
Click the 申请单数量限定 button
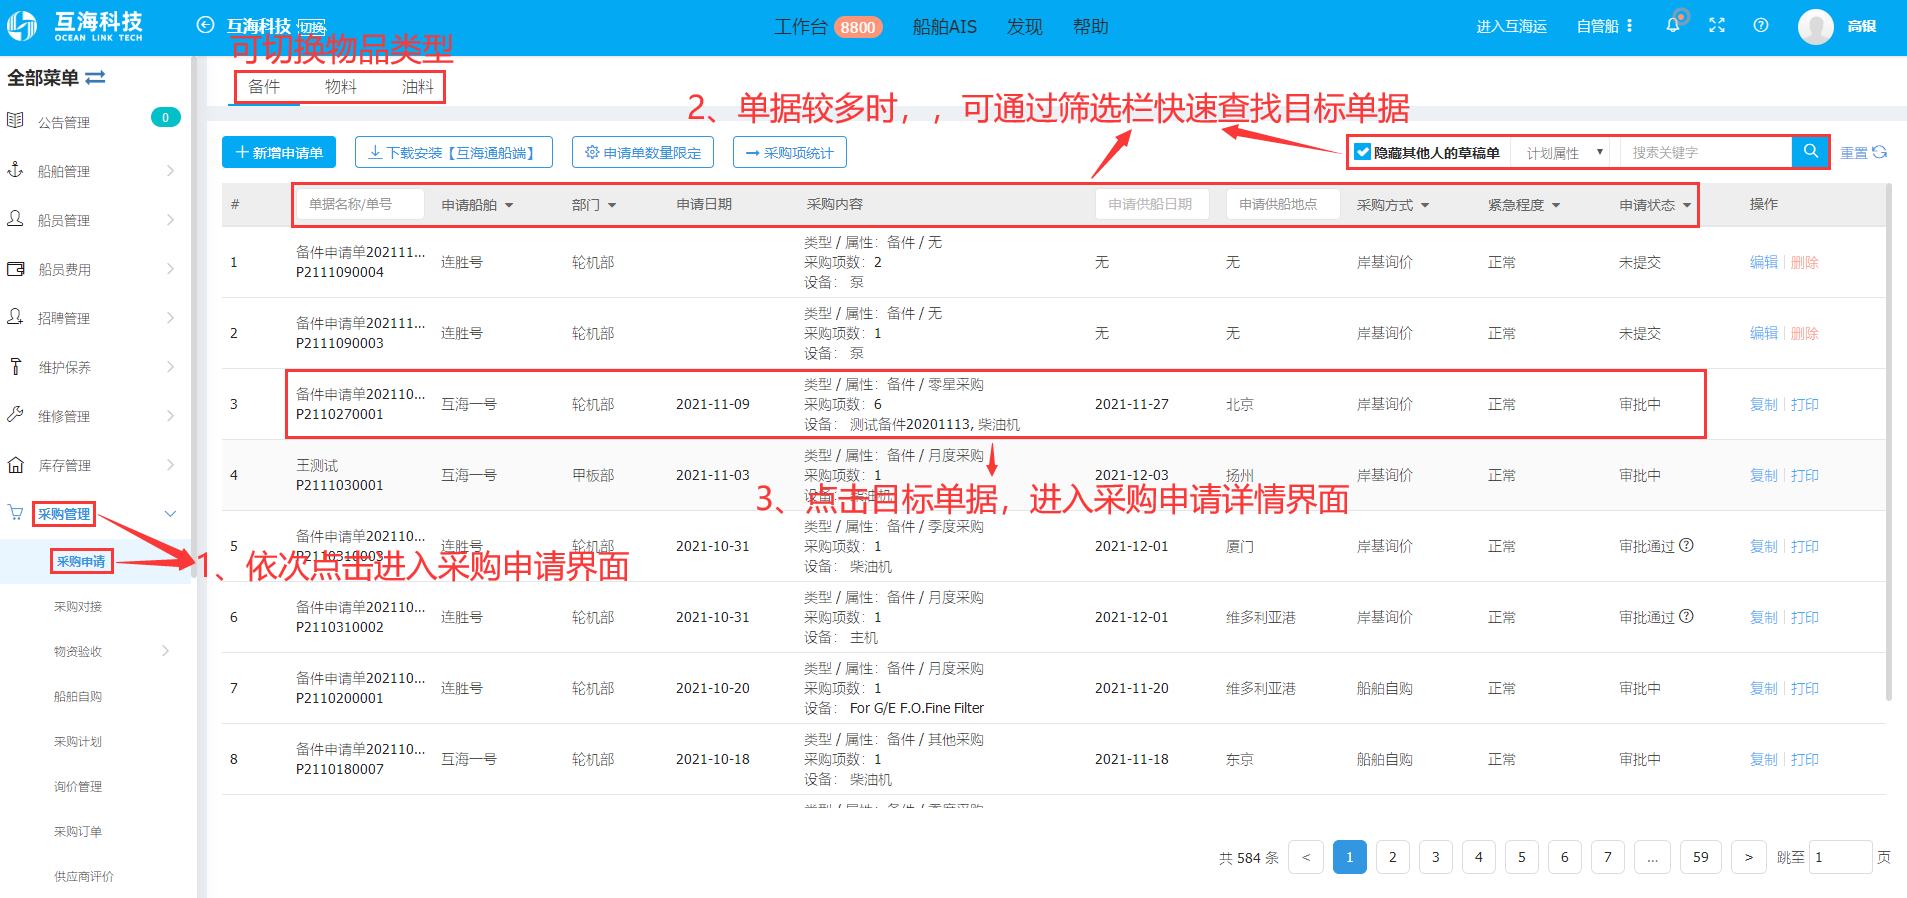(x=643, y=152)
